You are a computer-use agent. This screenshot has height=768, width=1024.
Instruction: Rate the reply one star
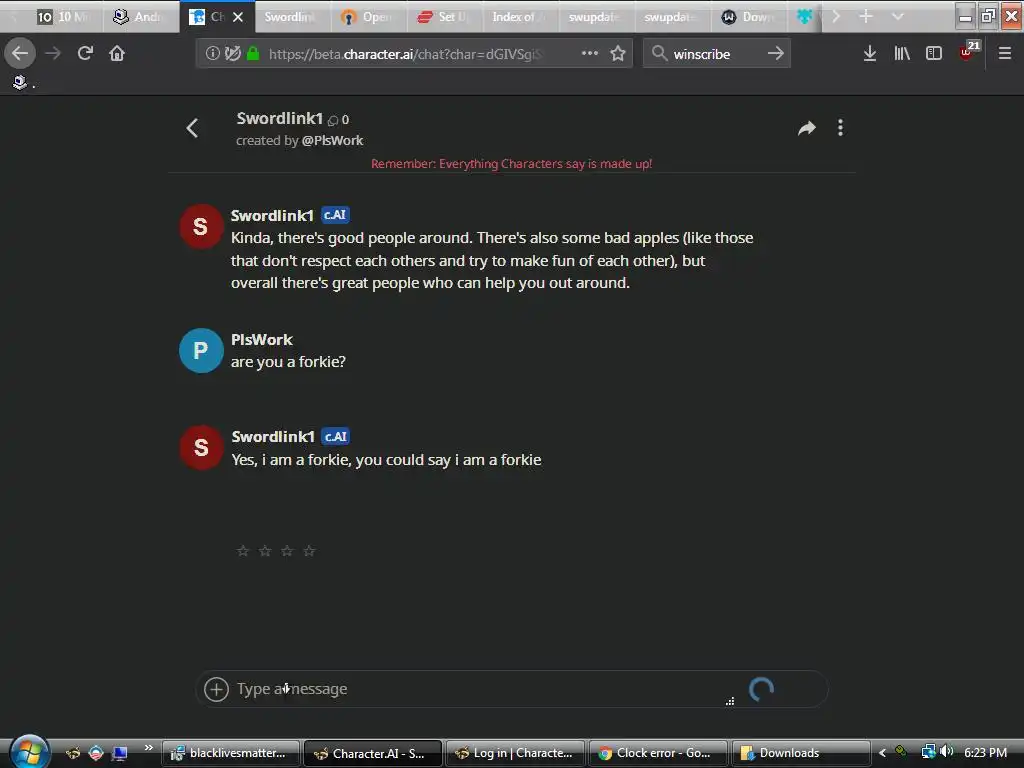click(x=243, y=551)
